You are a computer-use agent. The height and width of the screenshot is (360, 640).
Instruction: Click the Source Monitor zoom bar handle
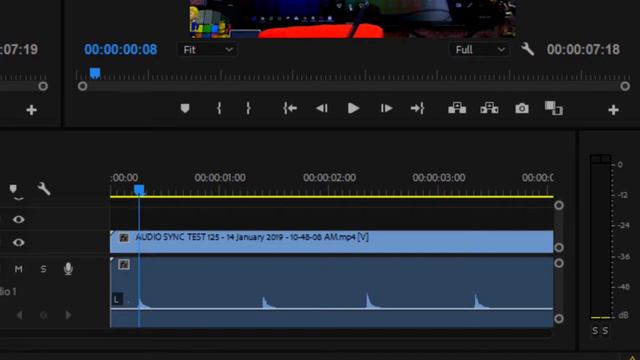[x=43, y=86]
